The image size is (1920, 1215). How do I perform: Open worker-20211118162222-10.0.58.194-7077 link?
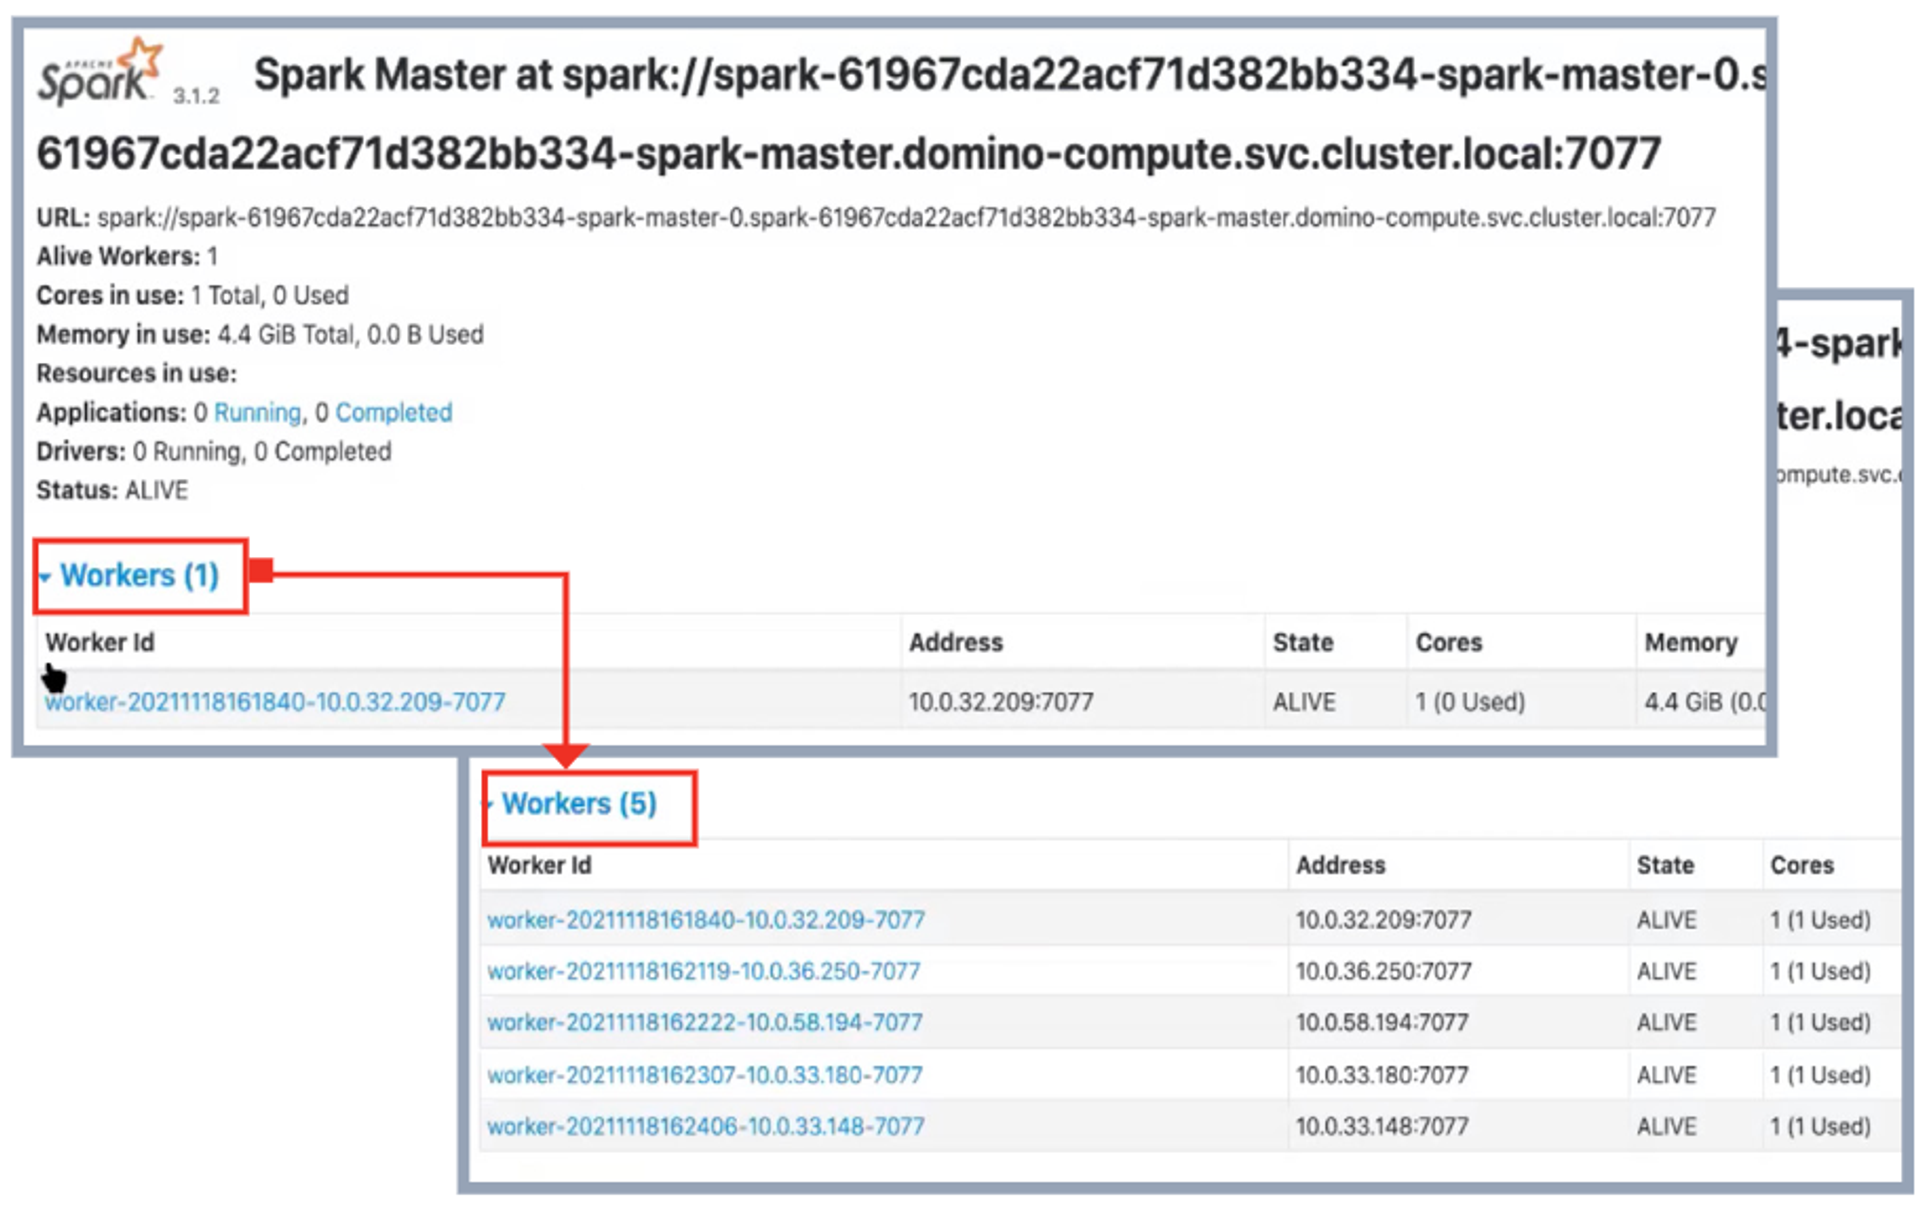(704, 1023)
